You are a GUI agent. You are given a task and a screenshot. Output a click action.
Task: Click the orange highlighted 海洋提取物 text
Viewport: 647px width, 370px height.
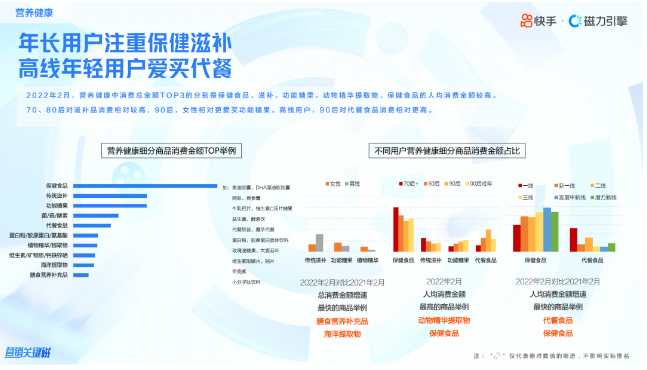pyautogui.click(x=342, y=334)
